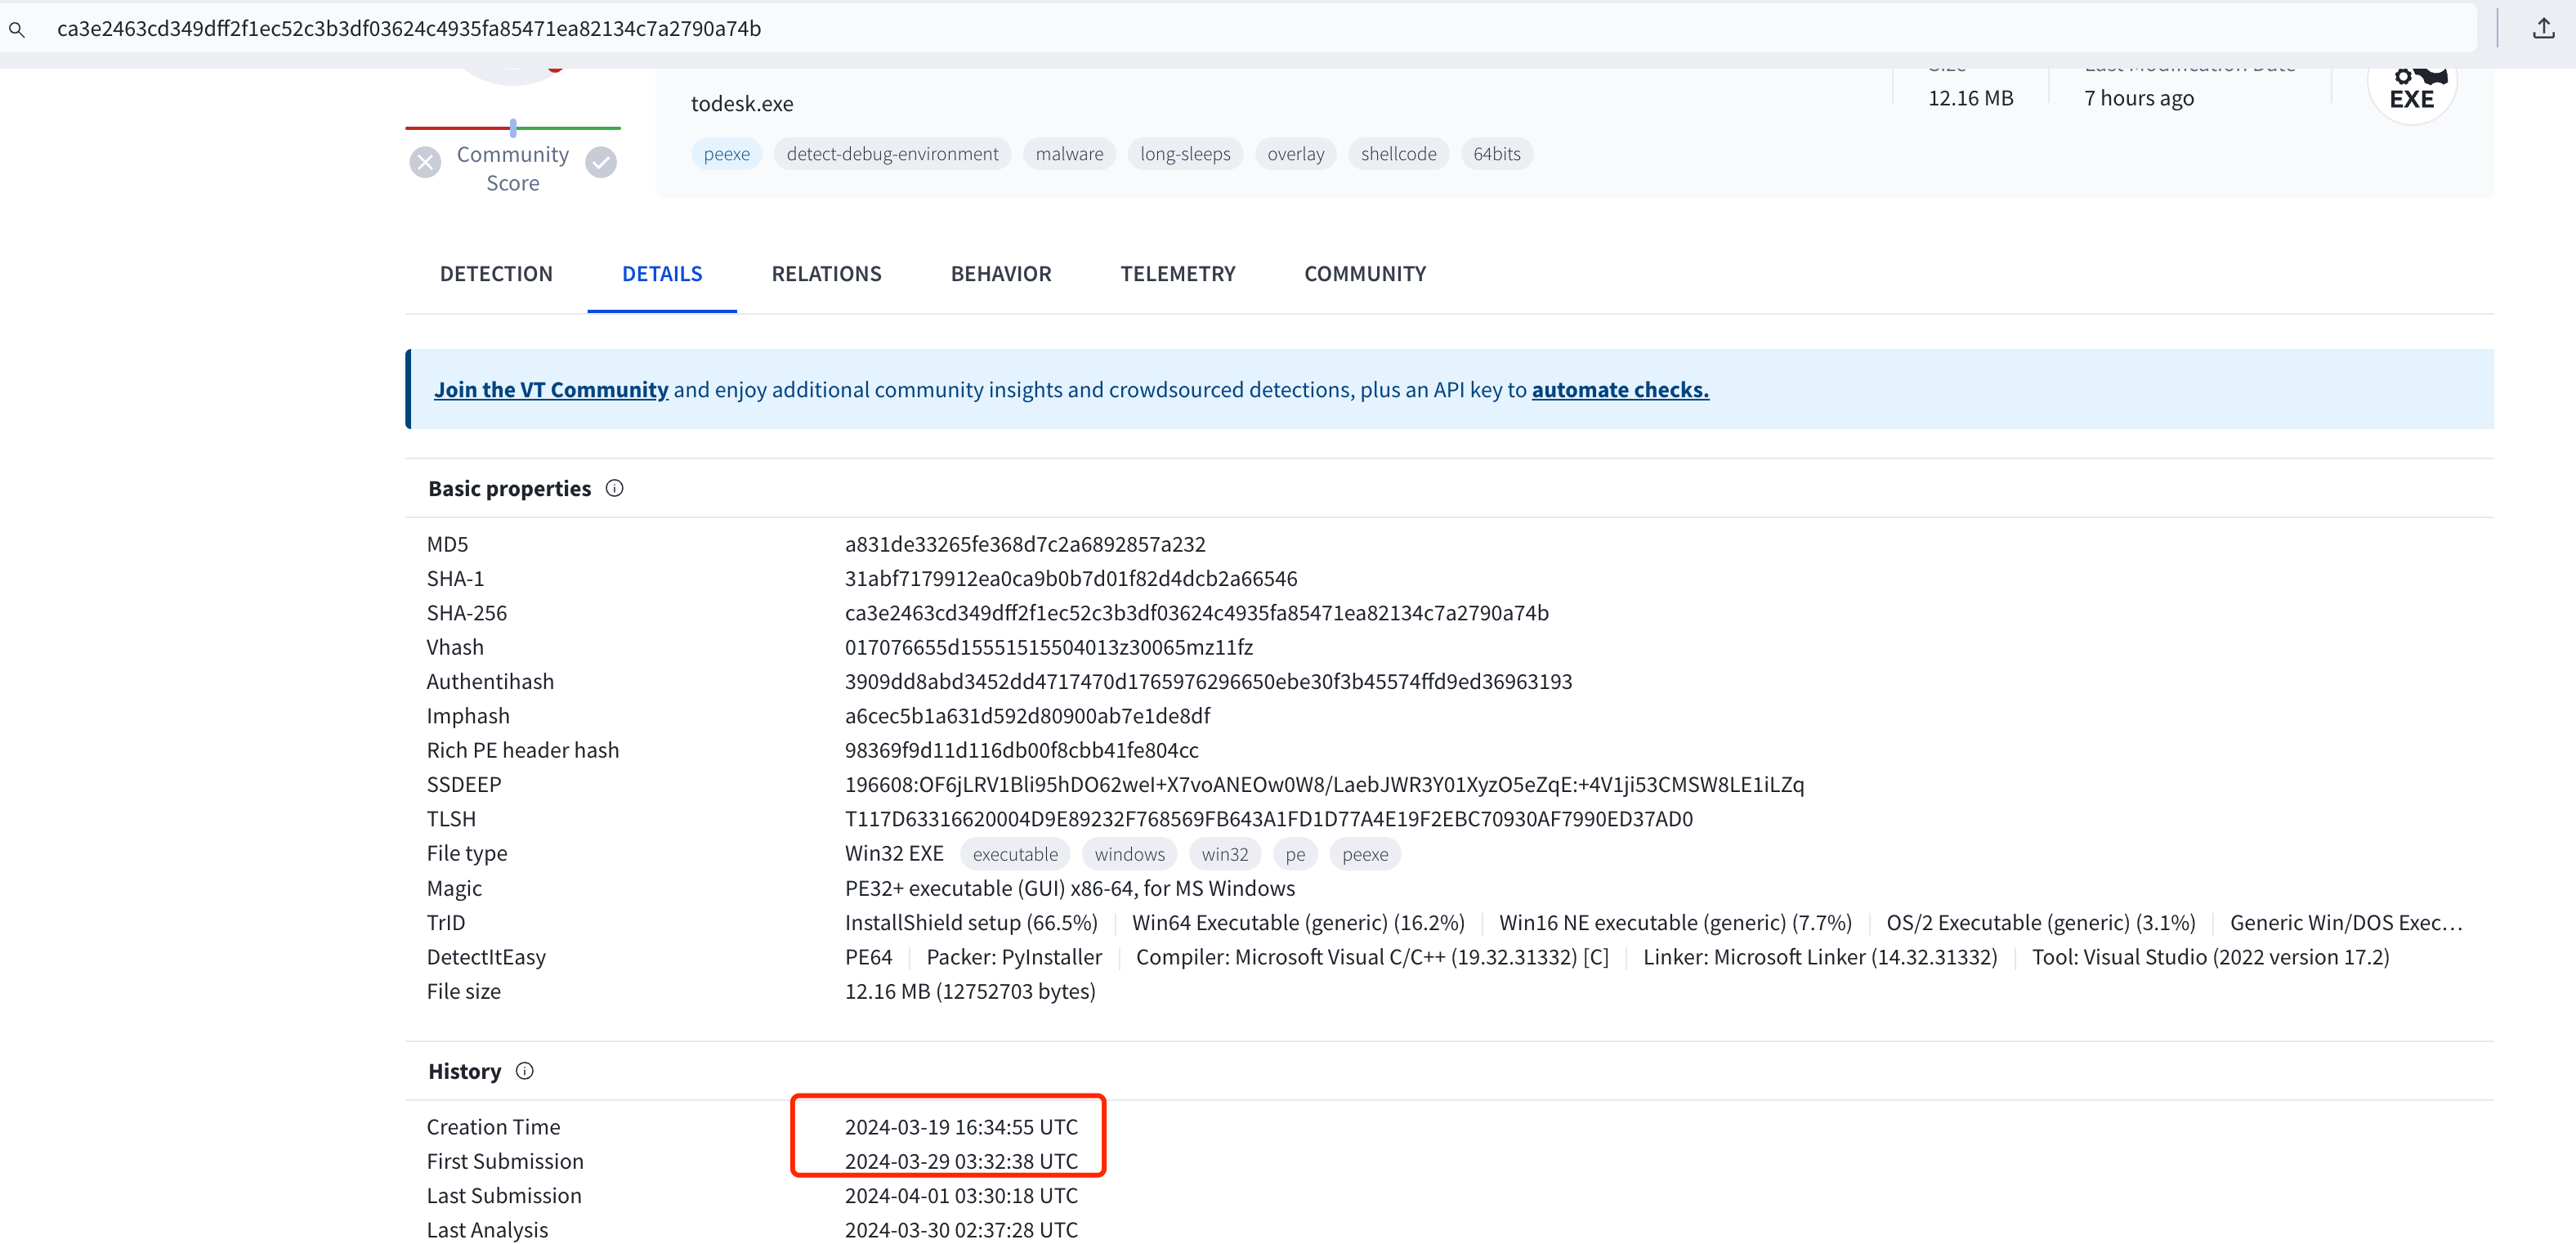Click the windows file type tag
This screenshot has width=2576, height=1244.
click(1129, 854)
